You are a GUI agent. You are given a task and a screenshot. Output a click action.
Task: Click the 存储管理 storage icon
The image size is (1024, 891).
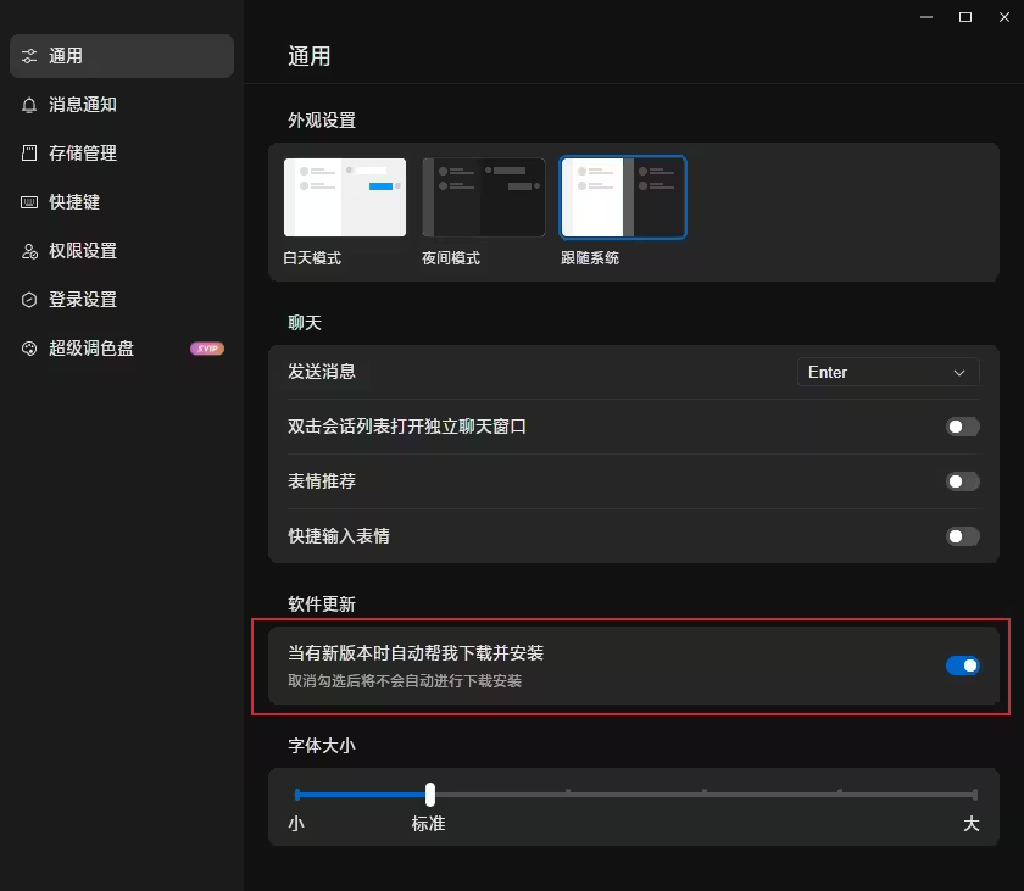[x=28, y=153]
